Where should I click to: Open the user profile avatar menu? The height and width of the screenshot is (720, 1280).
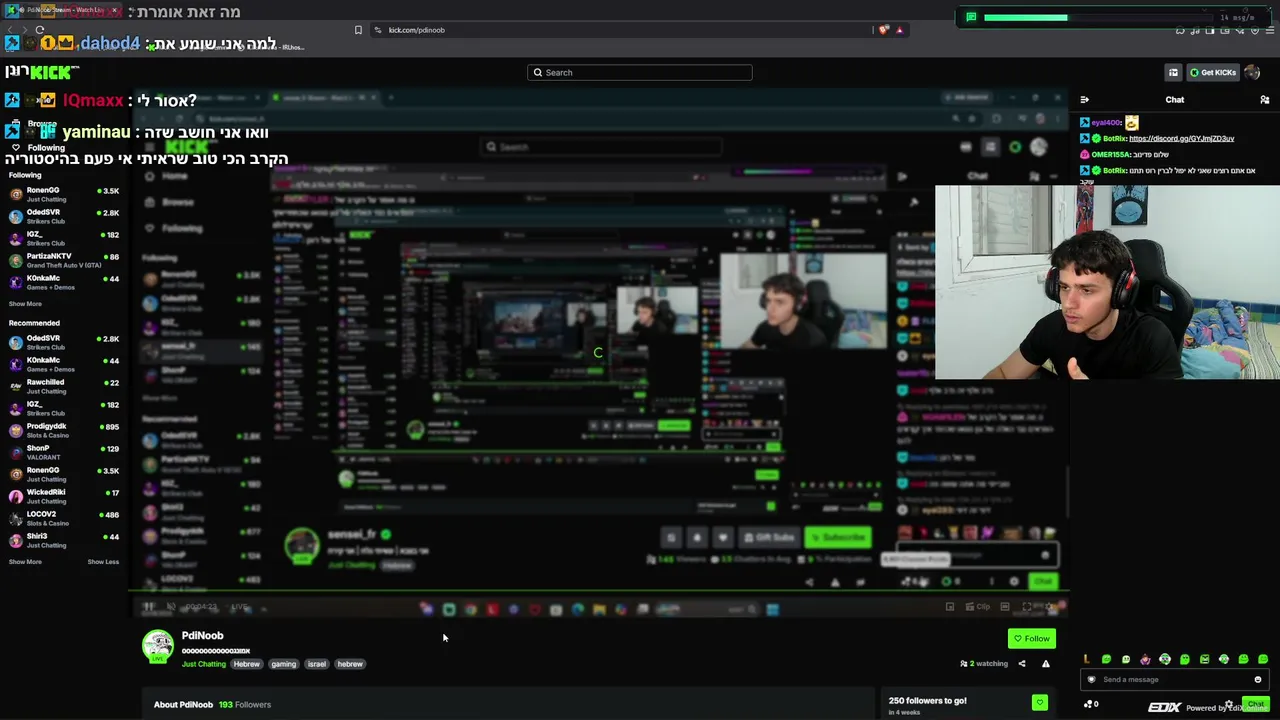click(x=1252, y=72)
